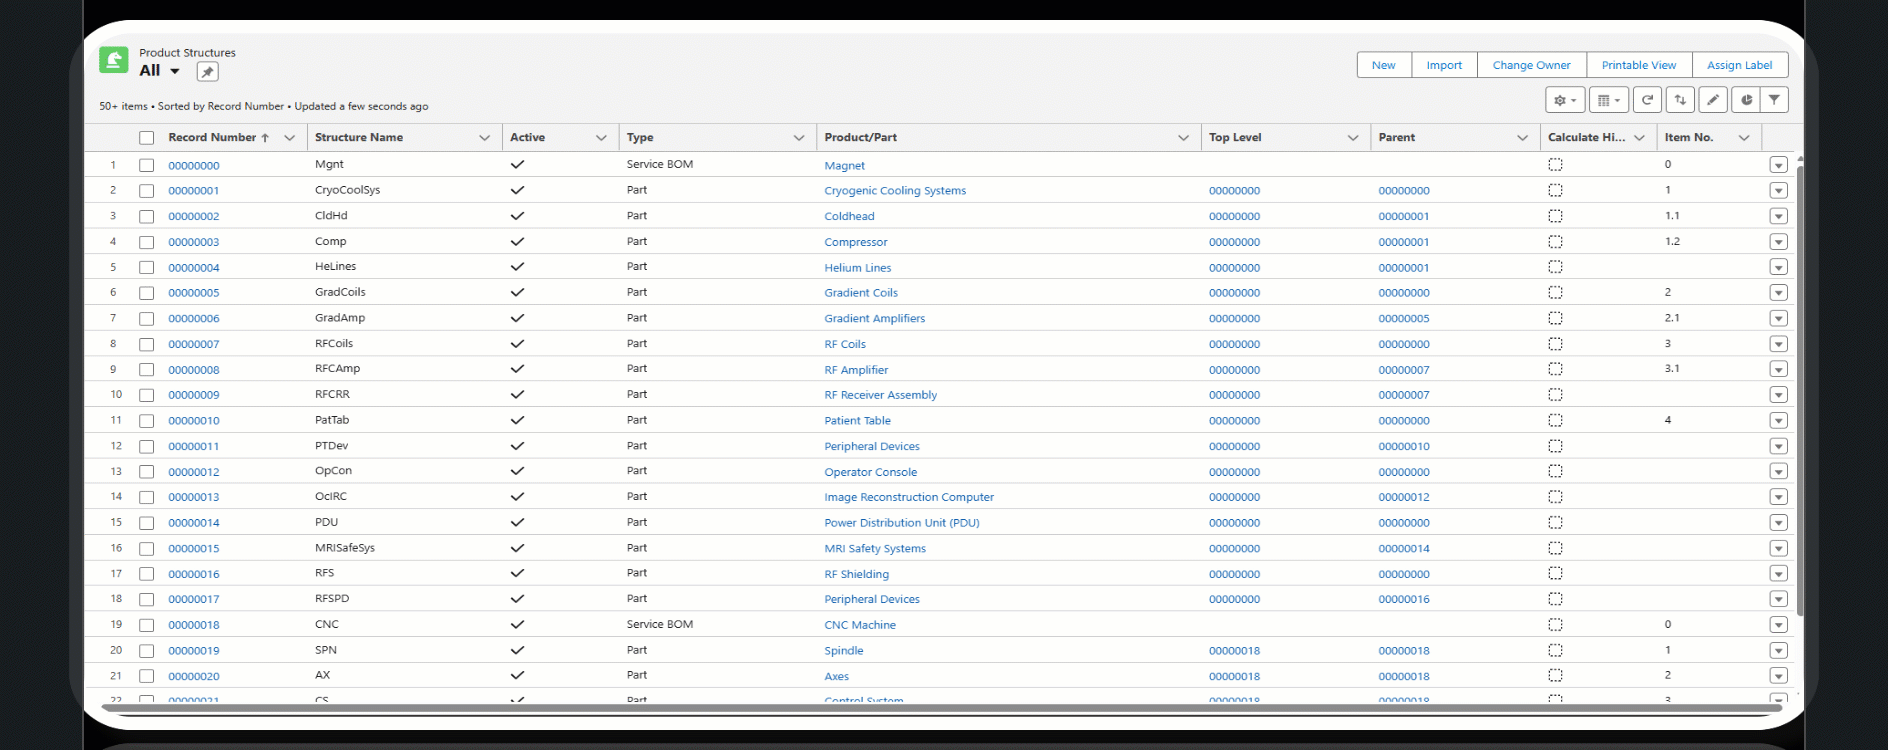
Task: Open the filters funnel icon
Action: 1774,100
